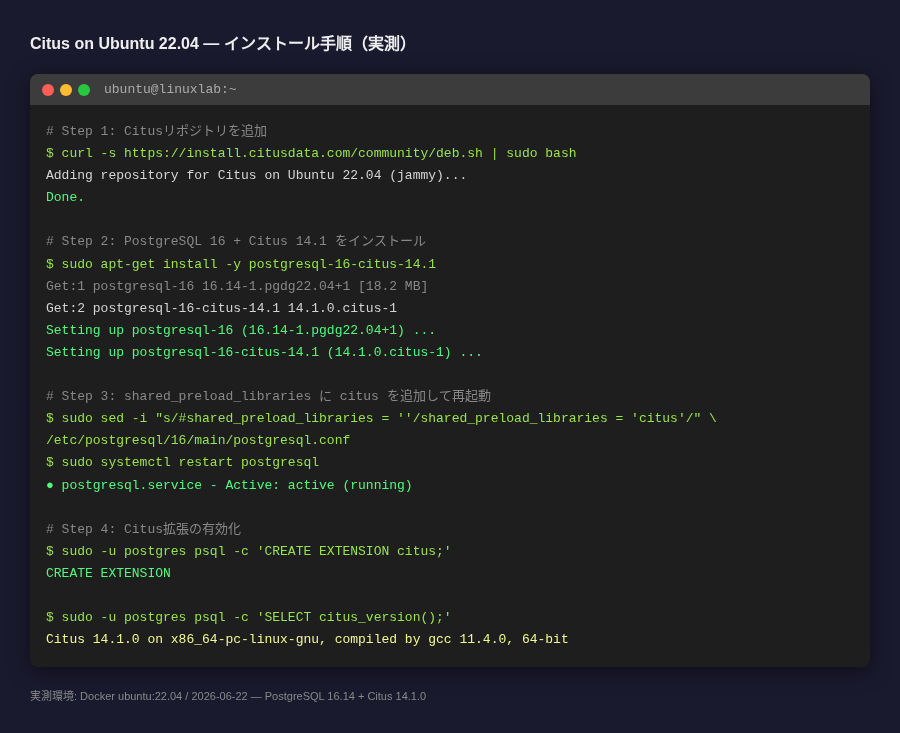This screenshot has width=900, height=733.
Task: Click the CREATE EXTENSION citus psql command
Action: 249,551
